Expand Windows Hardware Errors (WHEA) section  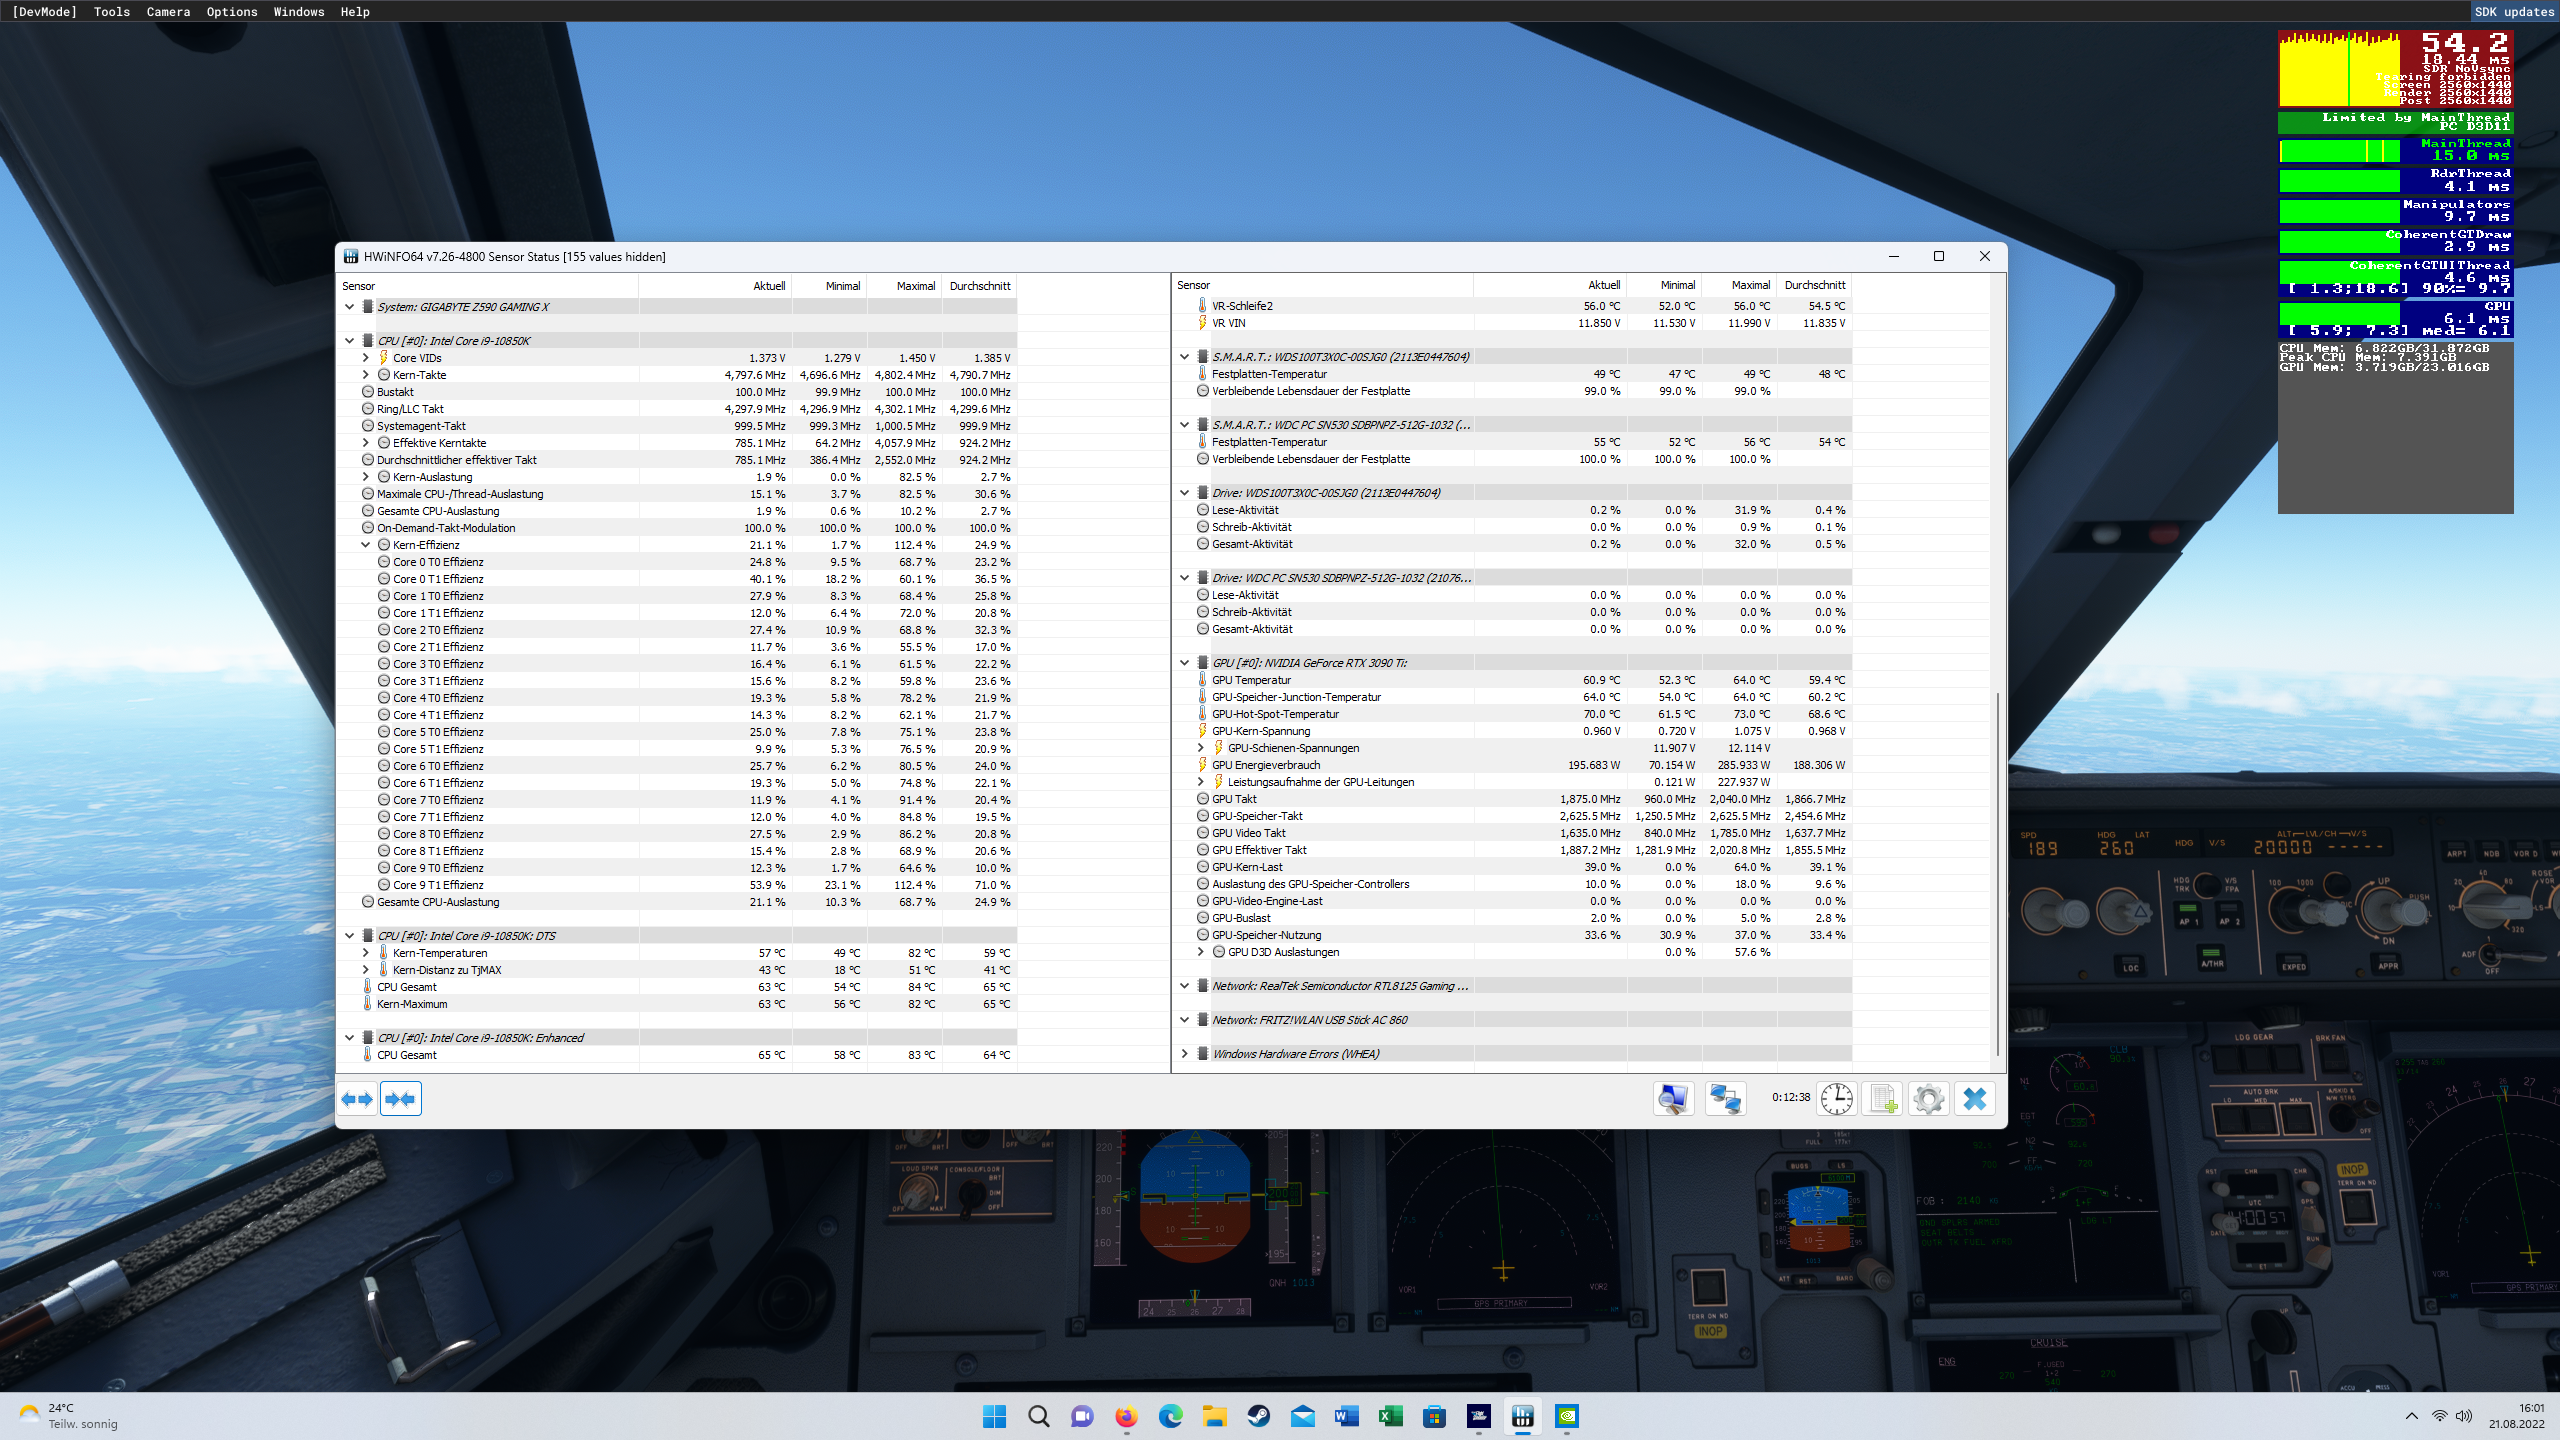(x=1185, y=1054)
